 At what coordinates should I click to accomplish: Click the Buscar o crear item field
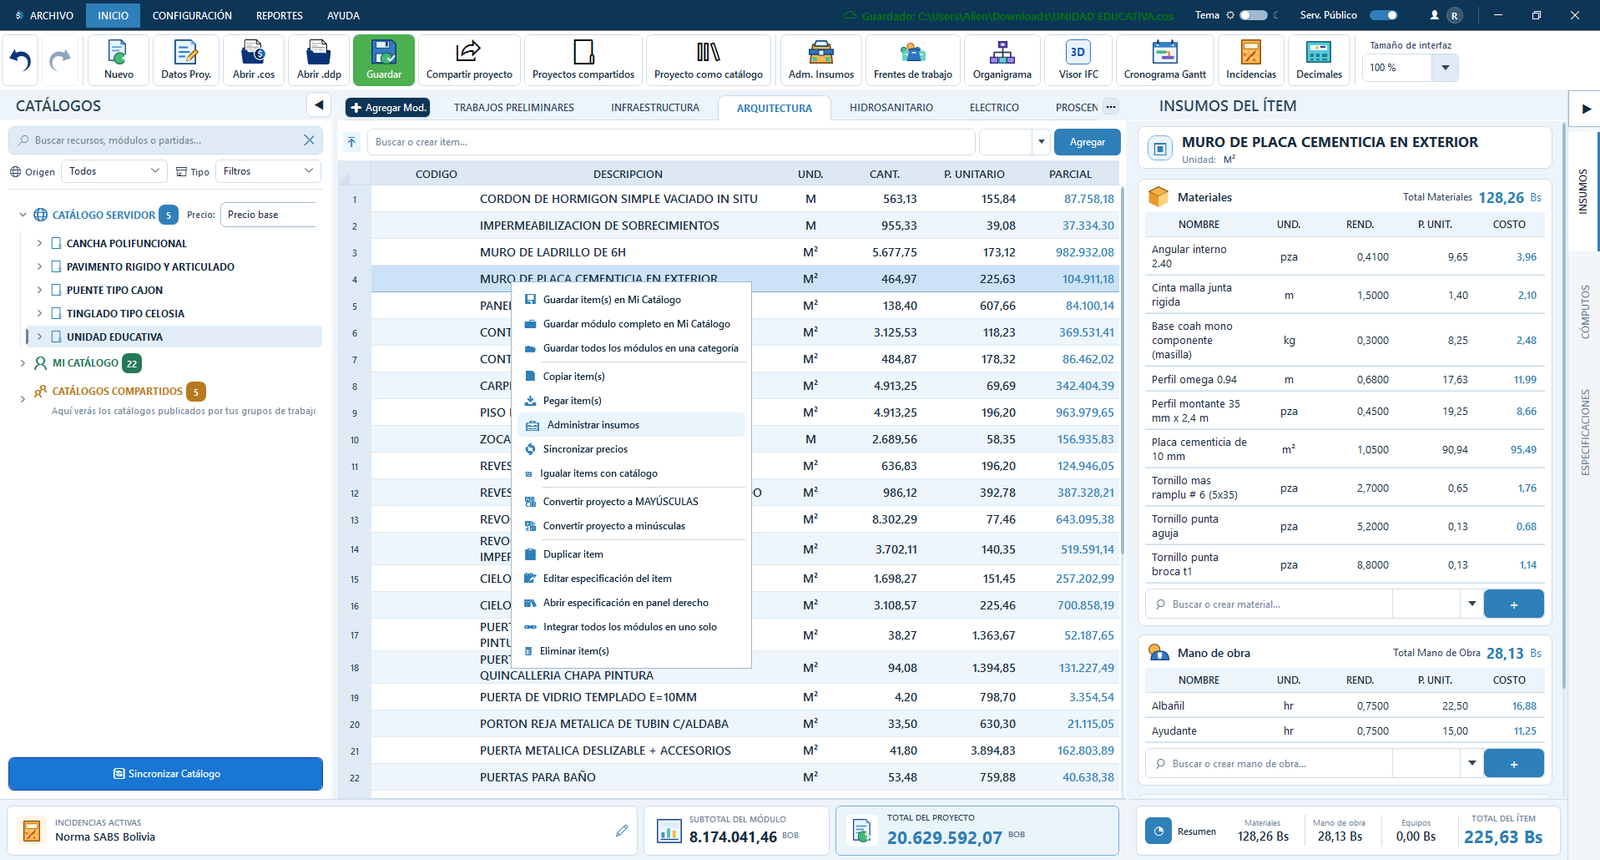point(671,142)
